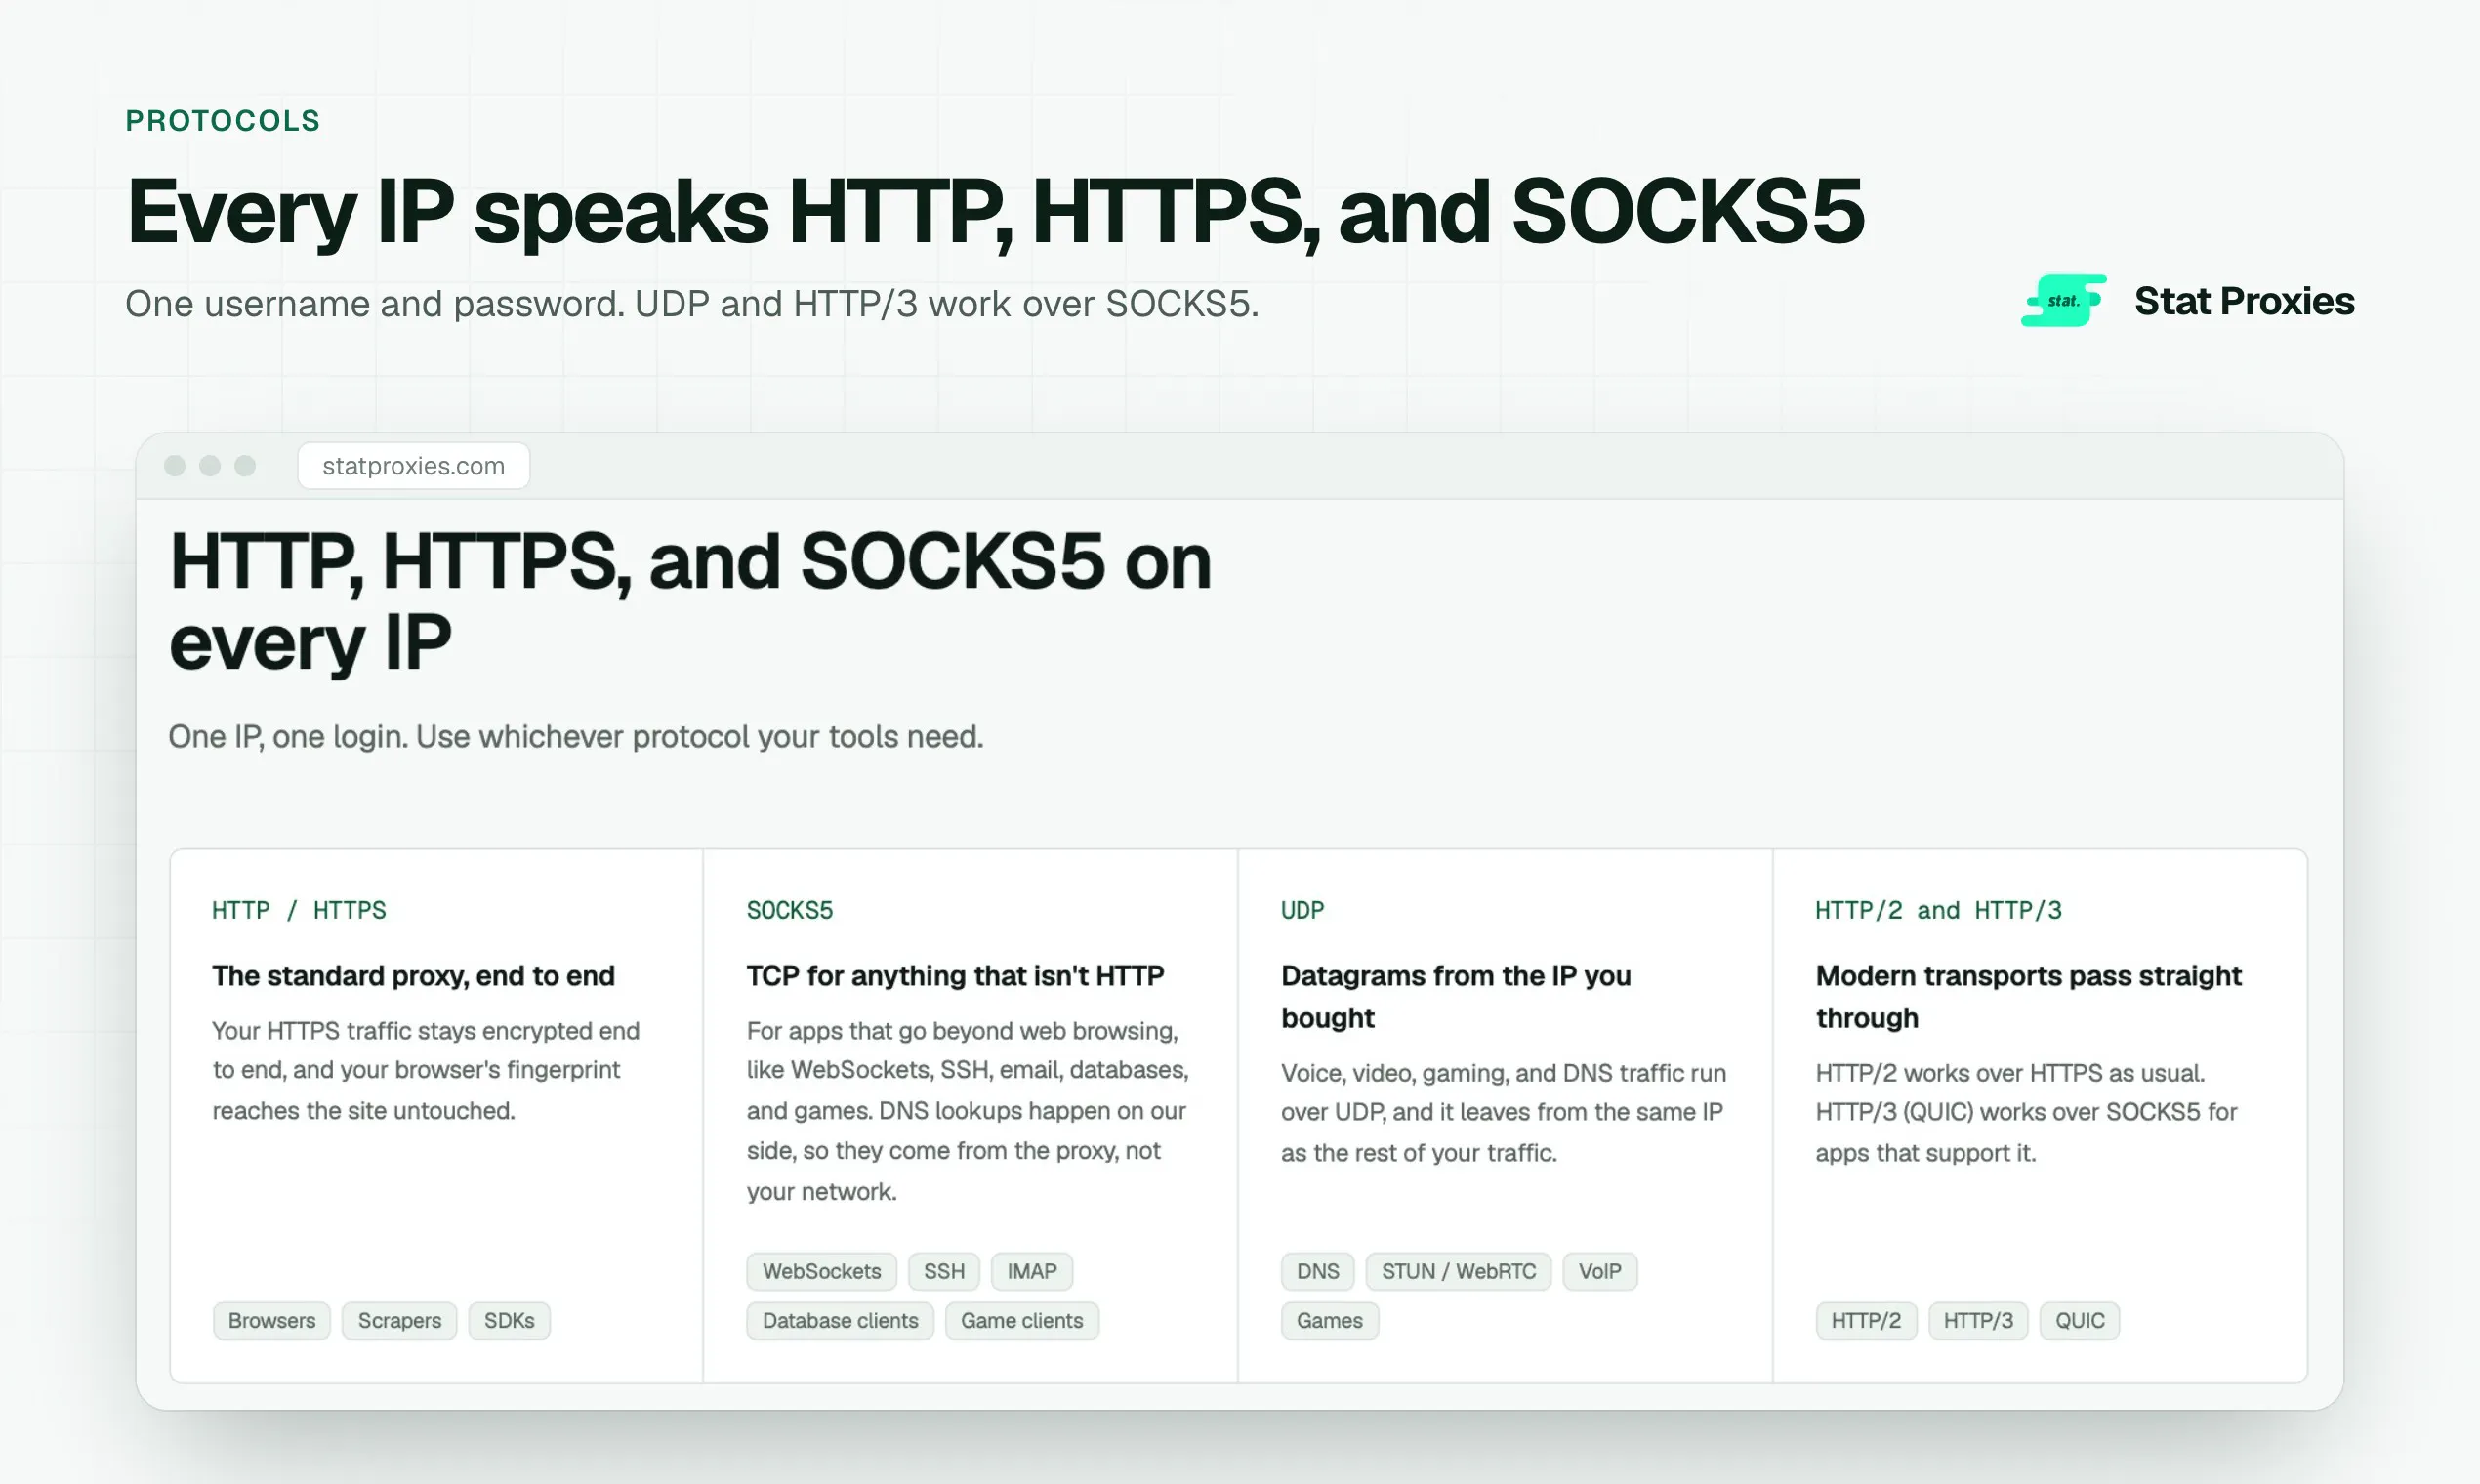Viewport: 2480px width, 1484px height.
Task: Select the Browsers tag
Action: point(271,1320)
